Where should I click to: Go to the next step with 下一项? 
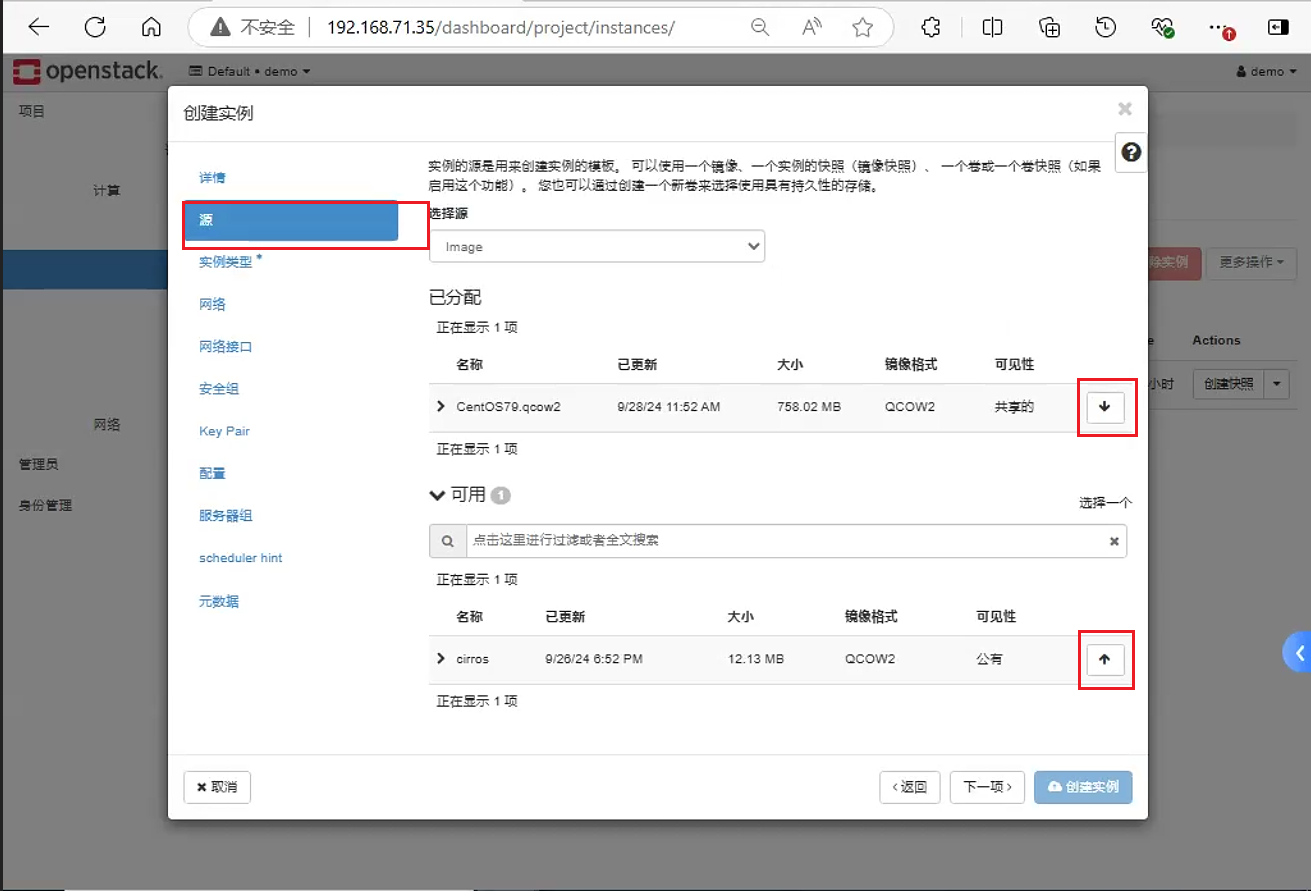point(987,787)
